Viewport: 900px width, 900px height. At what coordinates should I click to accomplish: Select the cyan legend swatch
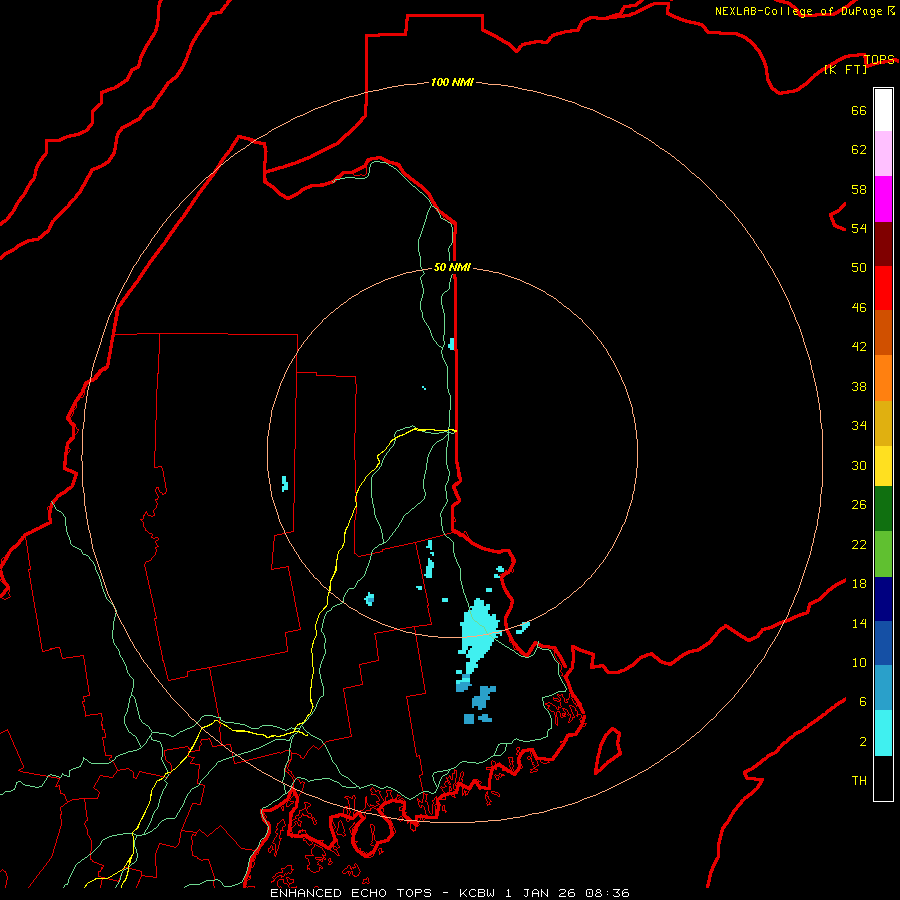883,733
